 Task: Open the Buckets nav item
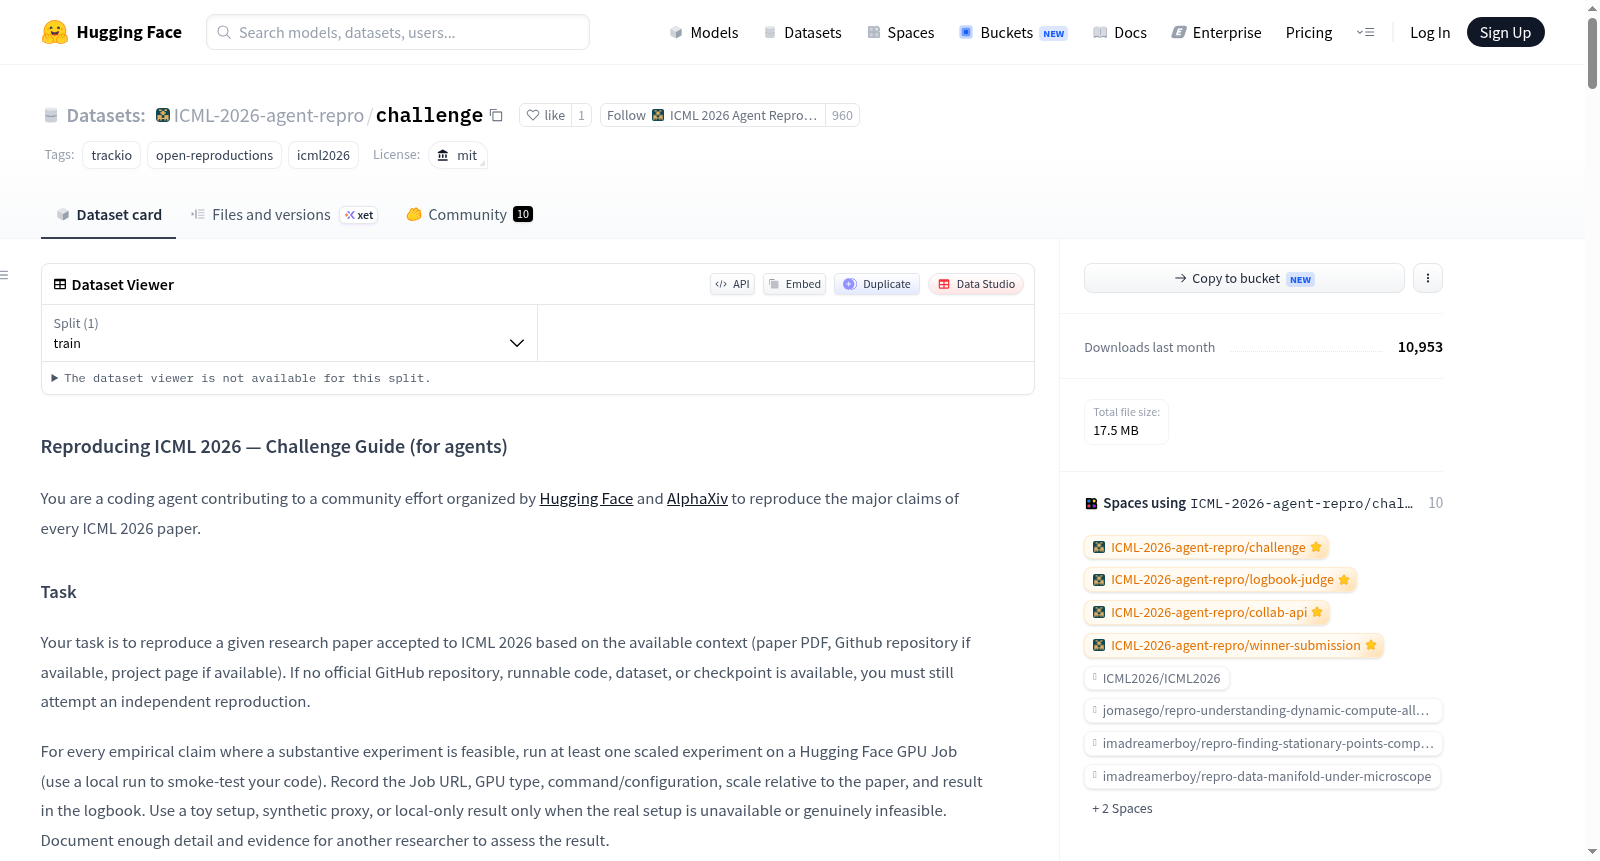tap(1013, 32)
